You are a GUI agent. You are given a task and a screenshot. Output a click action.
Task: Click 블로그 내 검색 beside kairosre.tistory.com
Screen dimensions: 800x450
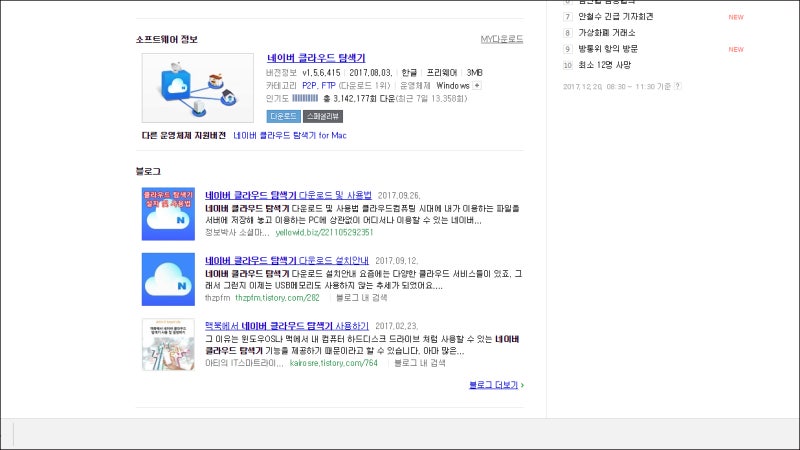point(419,363)
